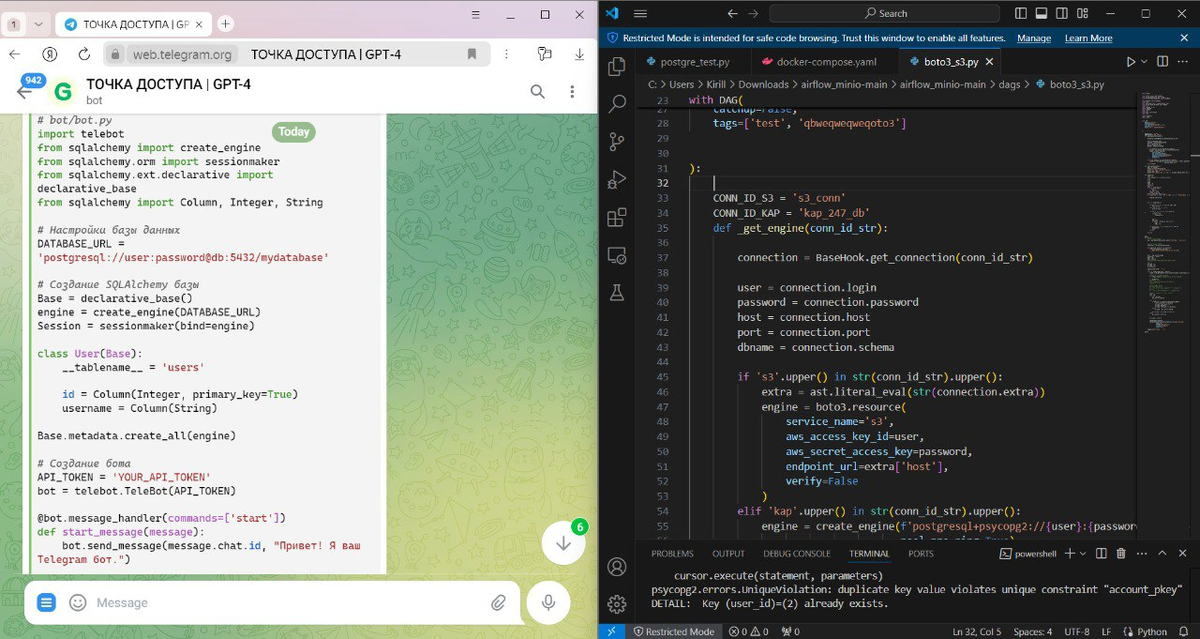1200x639 pixels.
Task: Open Accounts icon in VS Code activity bar
Action: (617, 566)
